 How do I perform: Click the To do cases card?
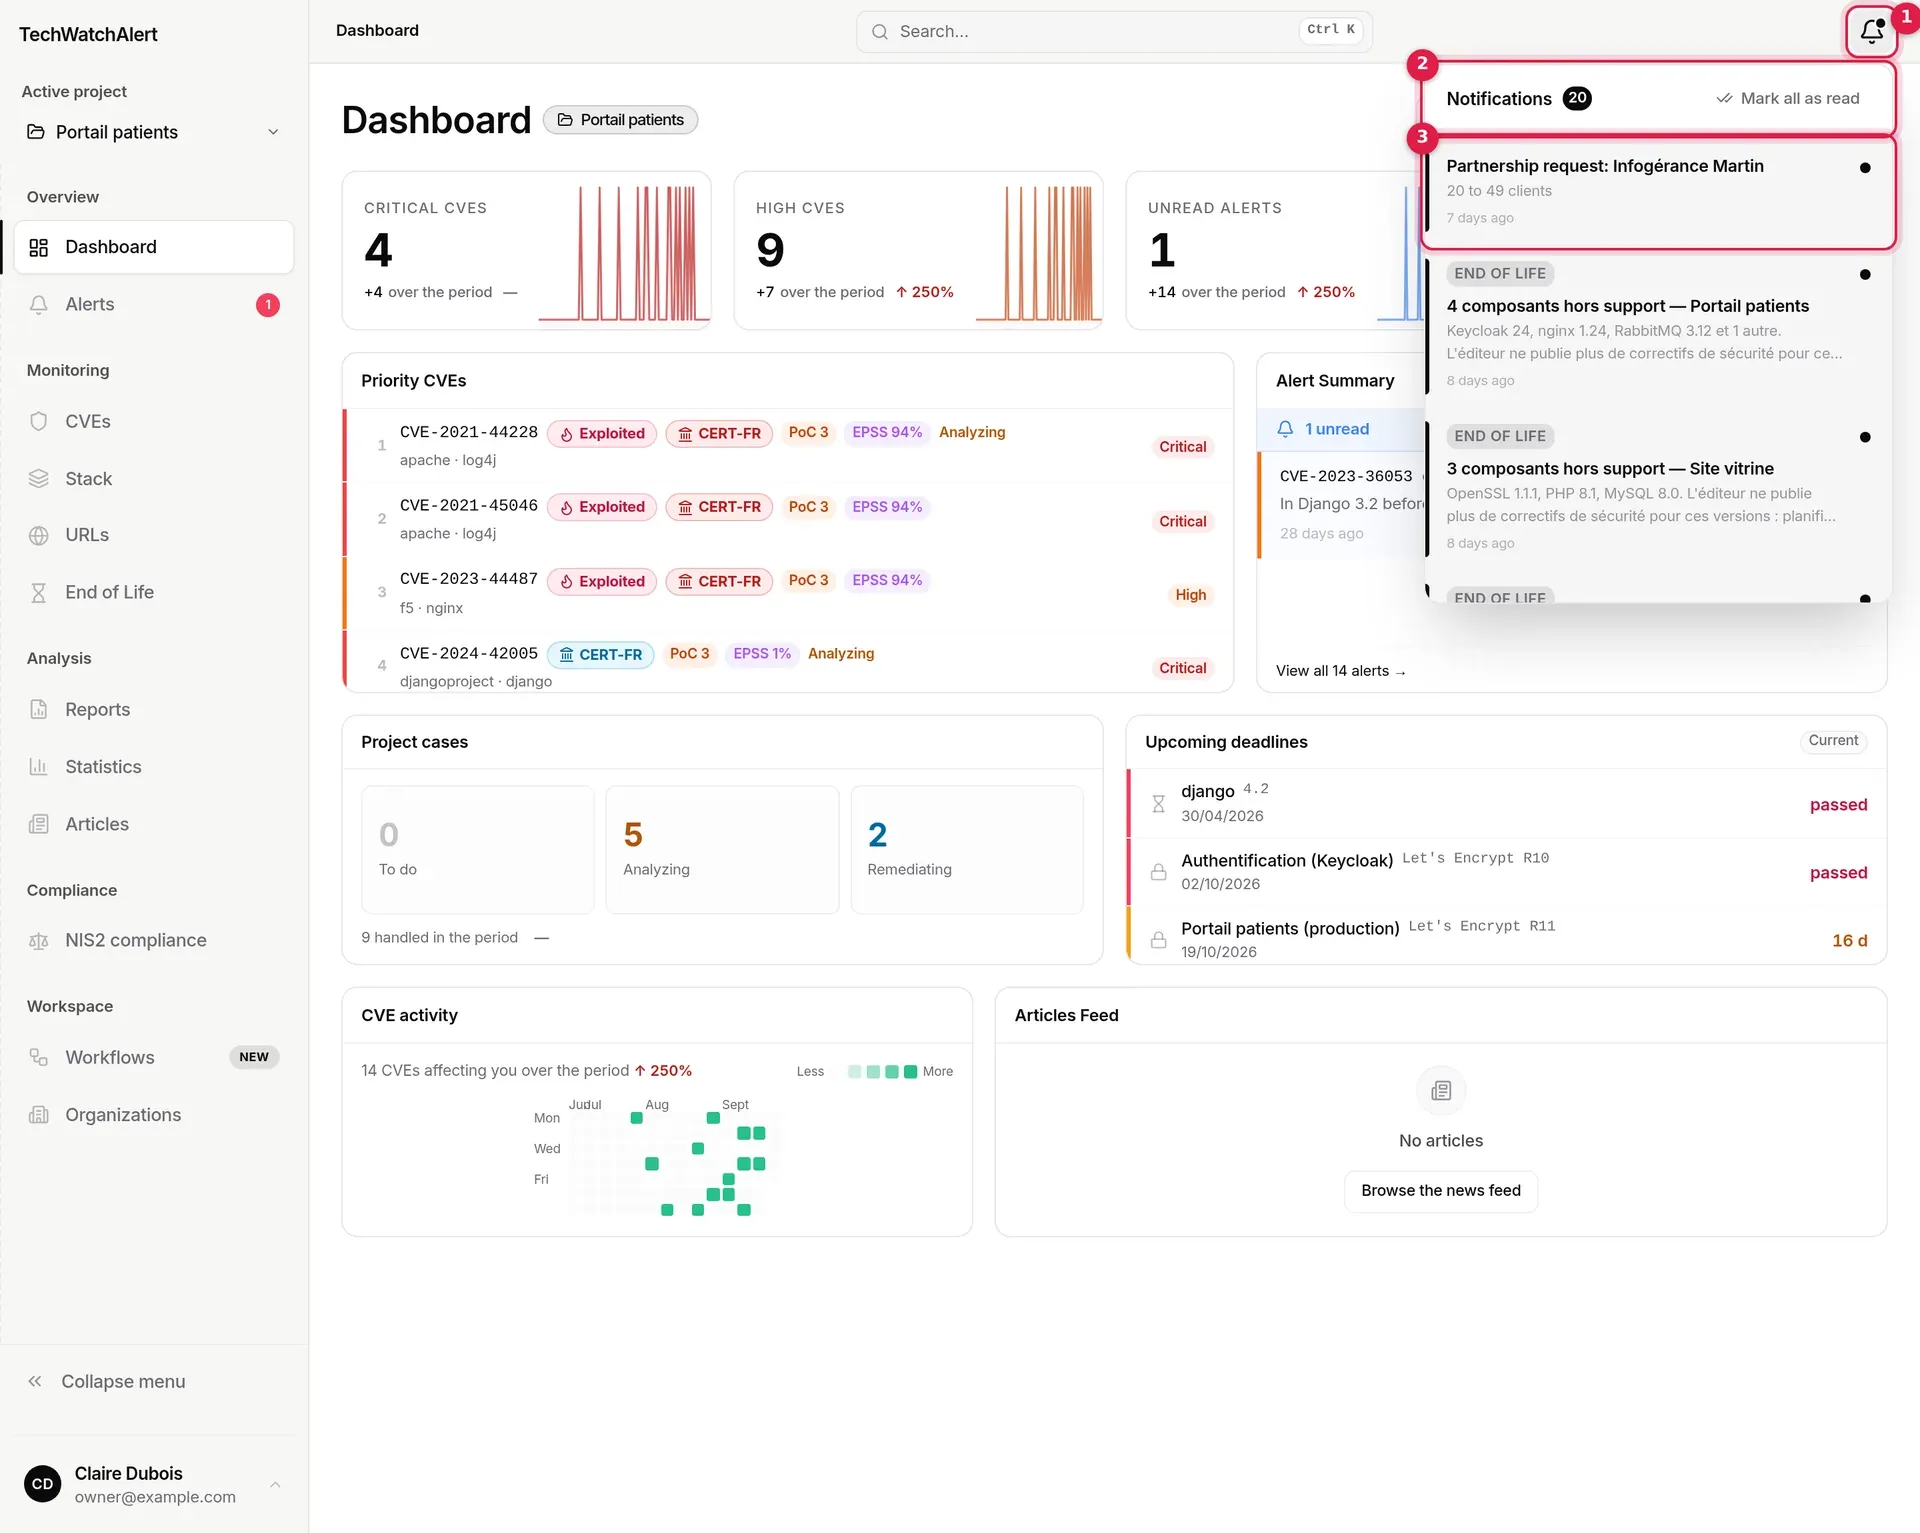click(x=478, y=850)
